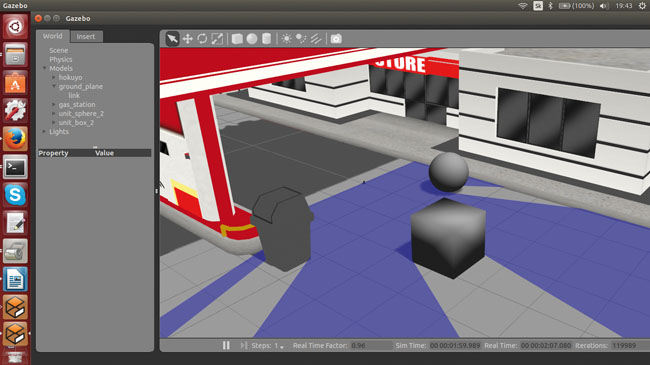650x365 pixels.
Task: Insert a sphere shape from toolbar
Action: click(x=252, y=39)
